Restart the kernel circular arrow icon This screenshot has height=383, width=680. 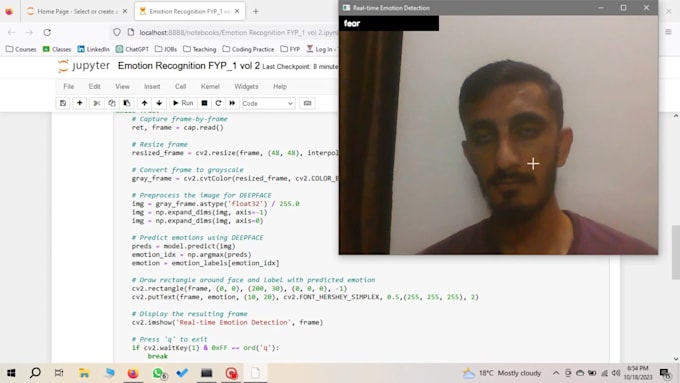pos(218,103)
